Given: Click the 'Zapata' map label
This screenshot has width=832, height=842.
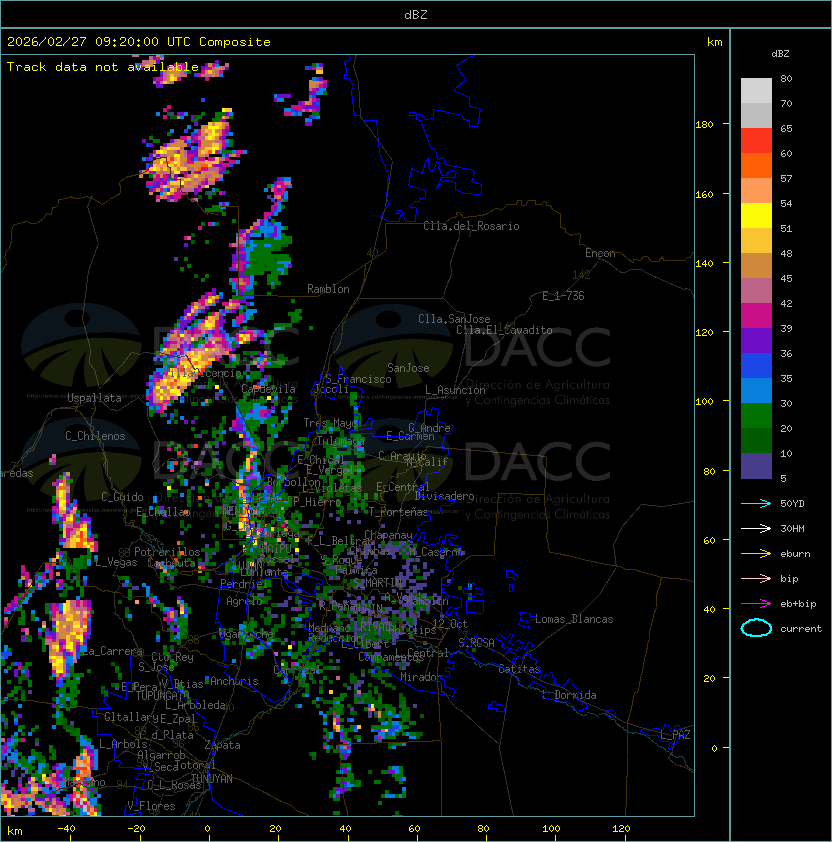Looking at the screenshot, I should 222,745.
